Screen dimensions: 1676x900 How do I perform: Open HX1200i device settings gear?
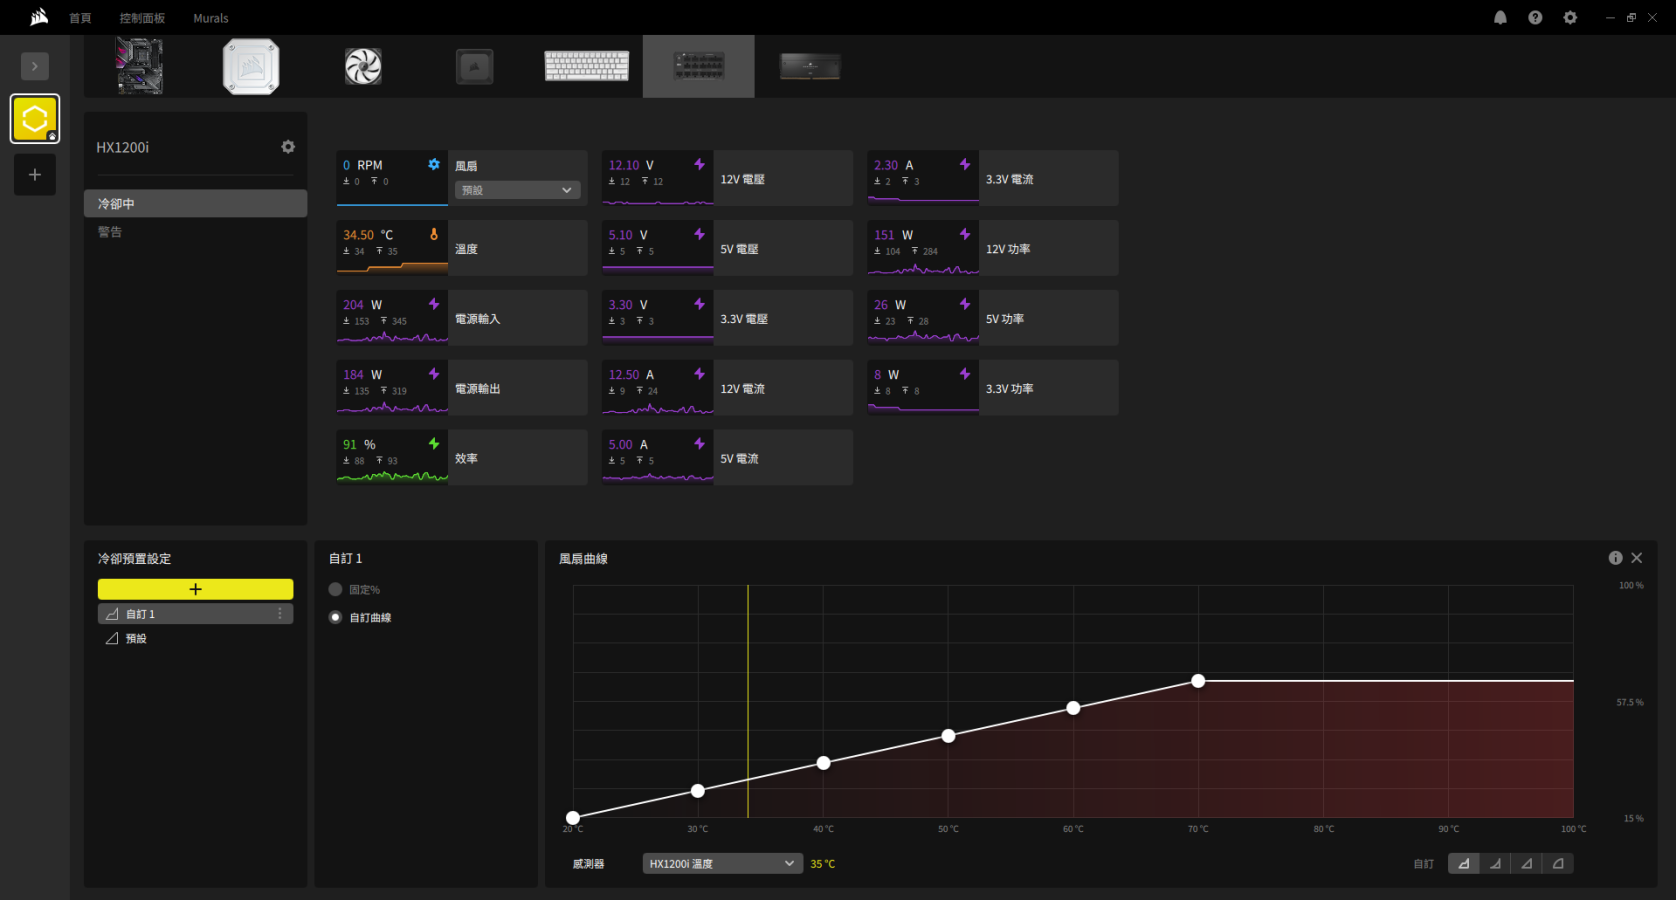[288, 147]
